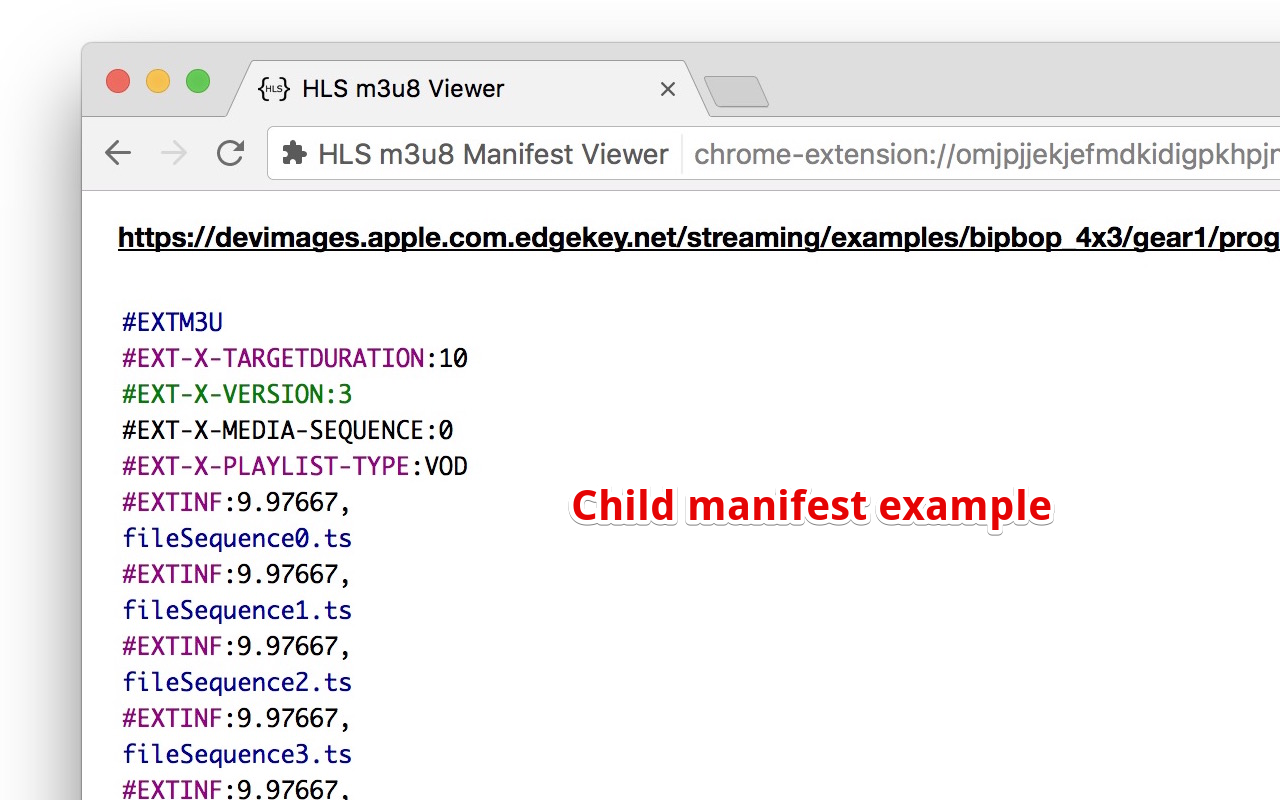The height and width of the screenshot is (800, 1280).
Task: Open a new tab with the blank tab button
Action: [736, 92]
